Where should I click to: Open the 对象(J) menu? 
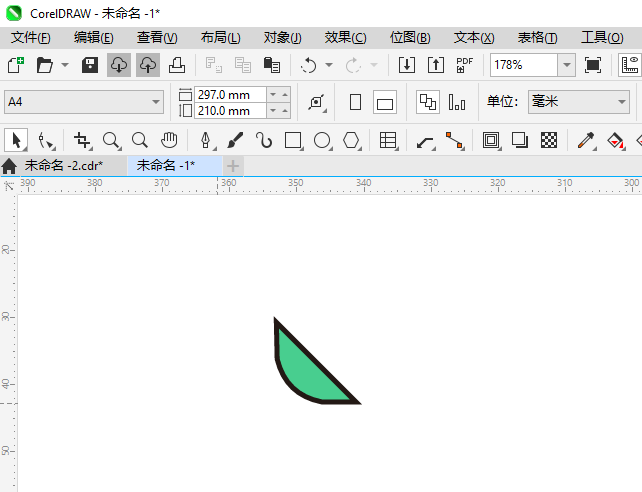tap(283, 38)
